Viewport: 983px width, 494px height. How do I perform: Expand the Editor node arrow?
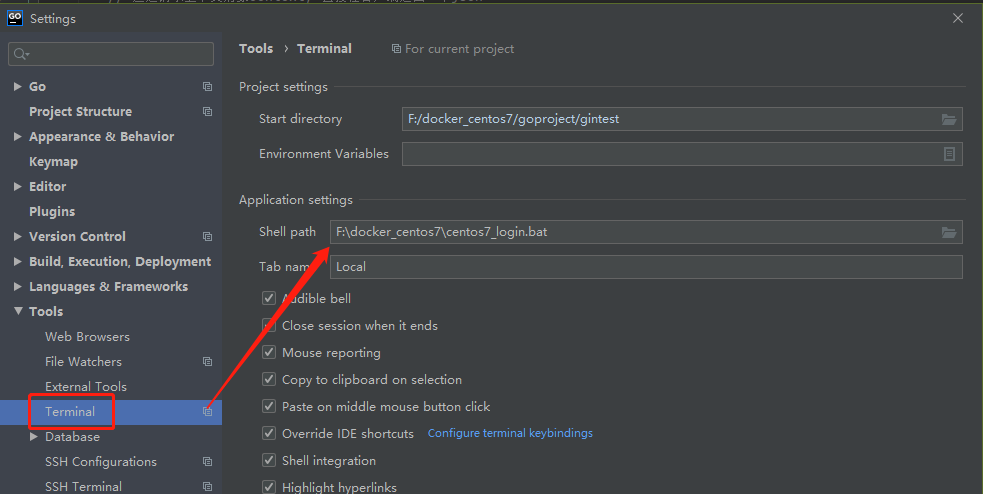[x=18, y=186]
